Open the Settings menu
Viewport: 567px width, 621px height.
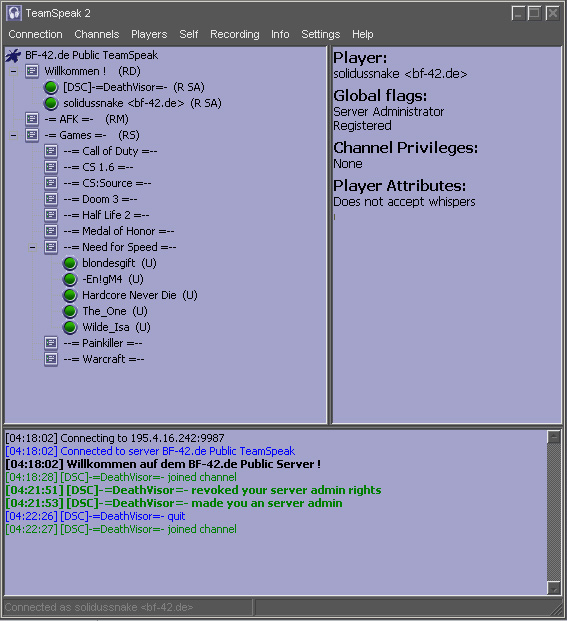click(x=321, y=34)
